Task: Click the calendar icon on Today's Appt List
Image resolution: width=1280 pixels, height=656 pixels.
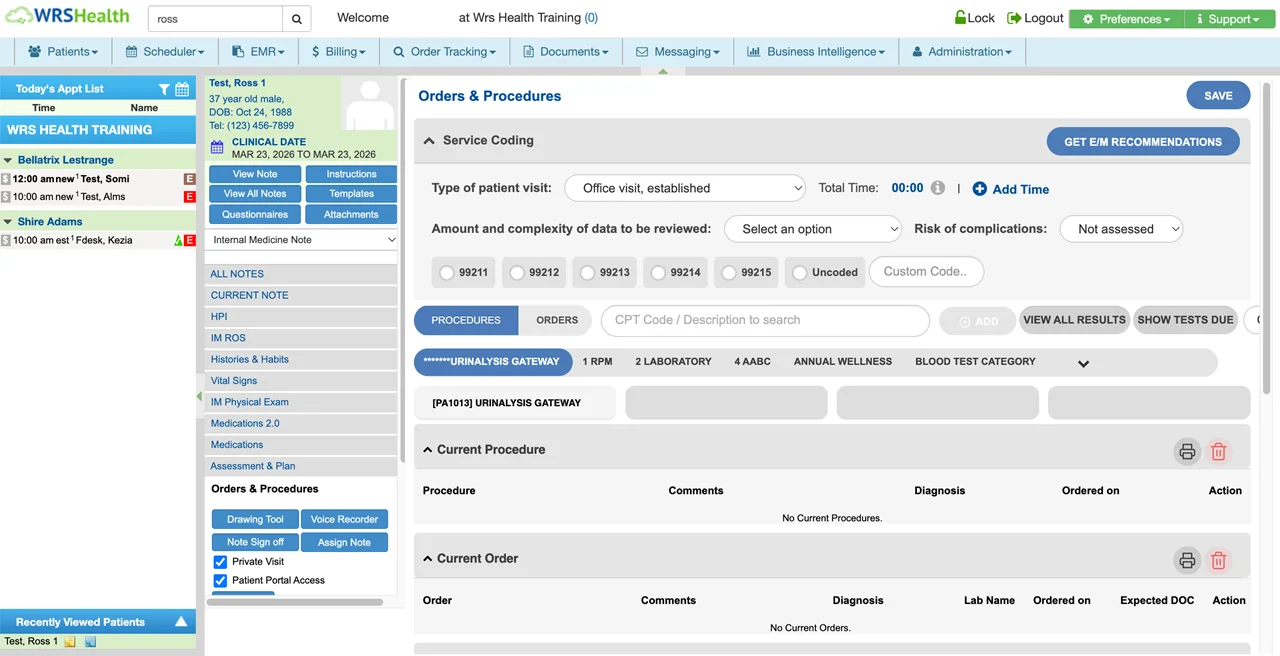Action: [x=182, y=89]
